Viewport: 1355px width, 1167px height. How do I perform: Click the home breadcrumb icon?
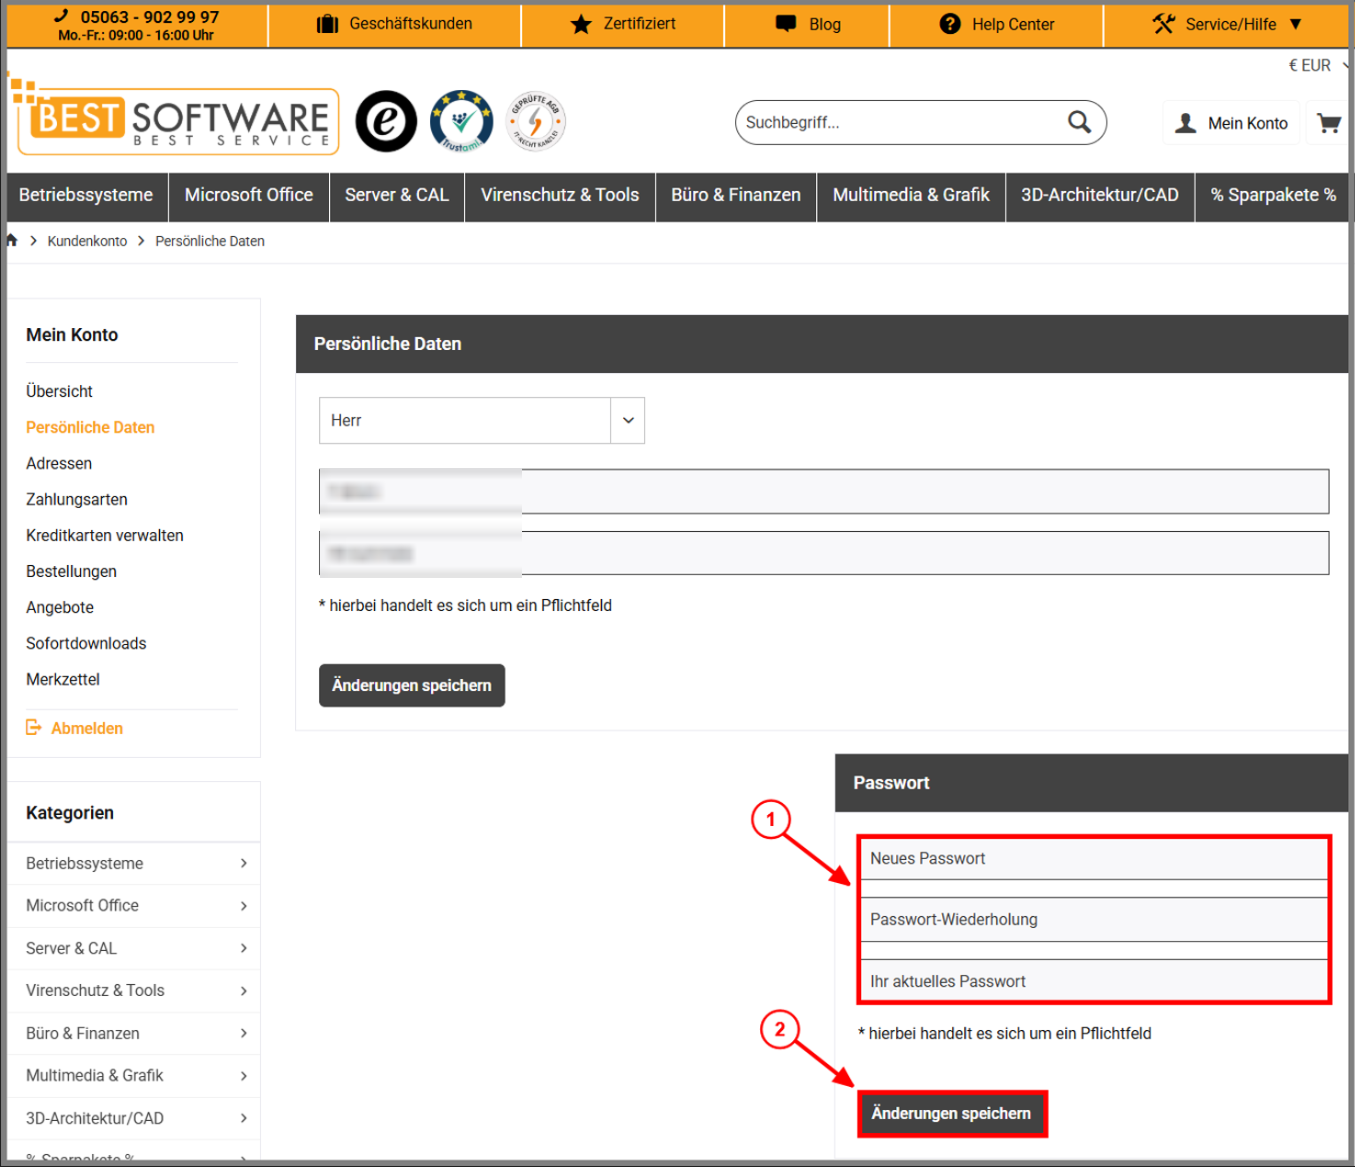12,240
